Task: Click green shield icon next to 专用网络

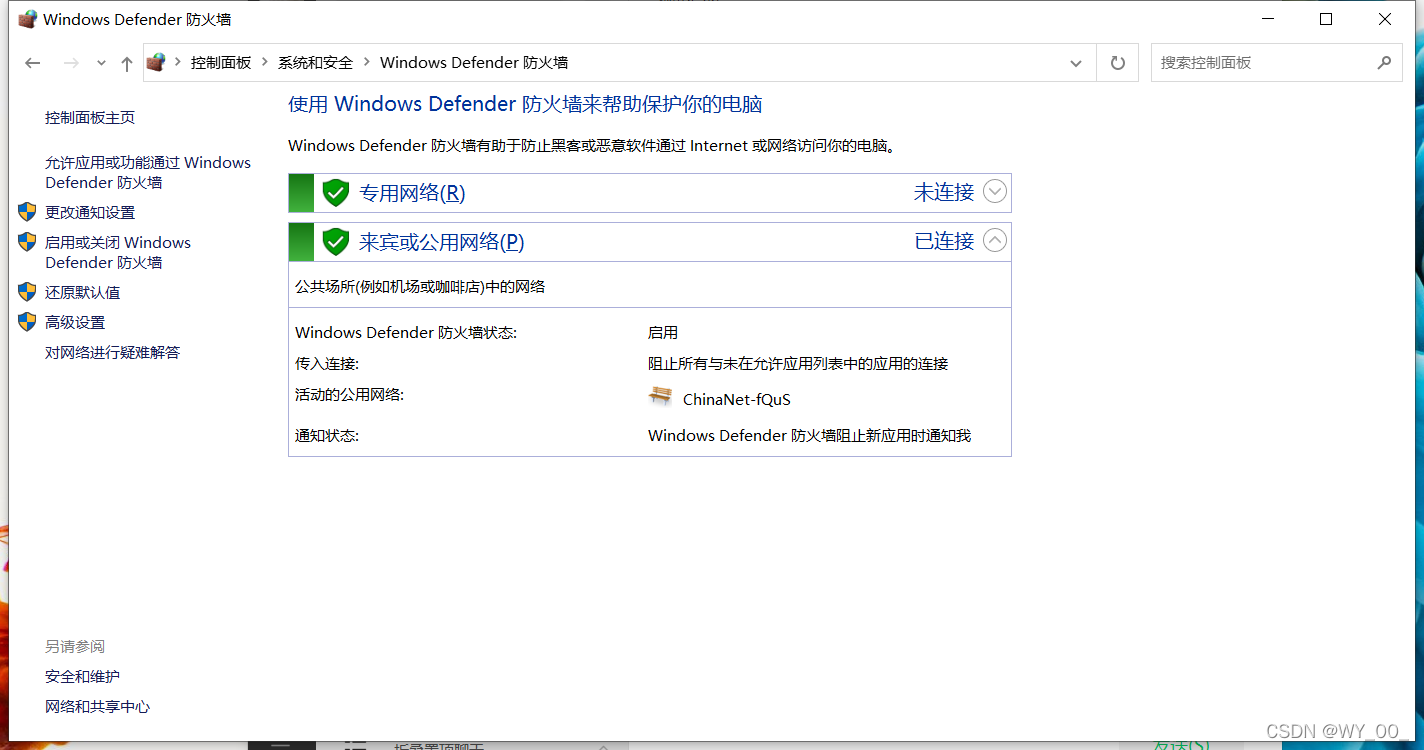Action: (336, 192)
